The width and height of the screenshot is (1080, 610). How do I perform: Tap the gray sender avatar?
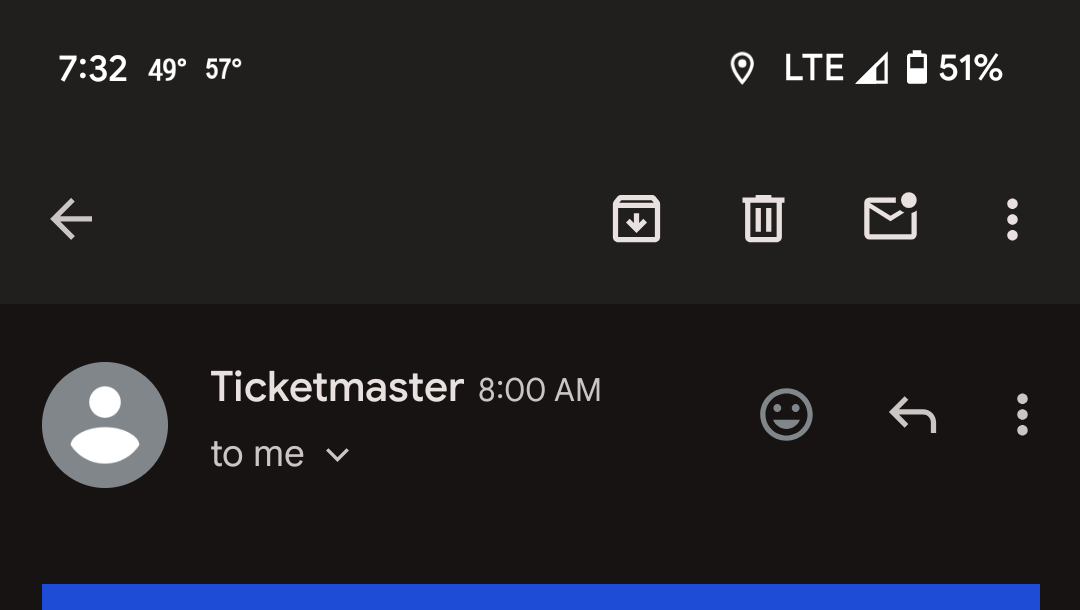pos(105,425)
